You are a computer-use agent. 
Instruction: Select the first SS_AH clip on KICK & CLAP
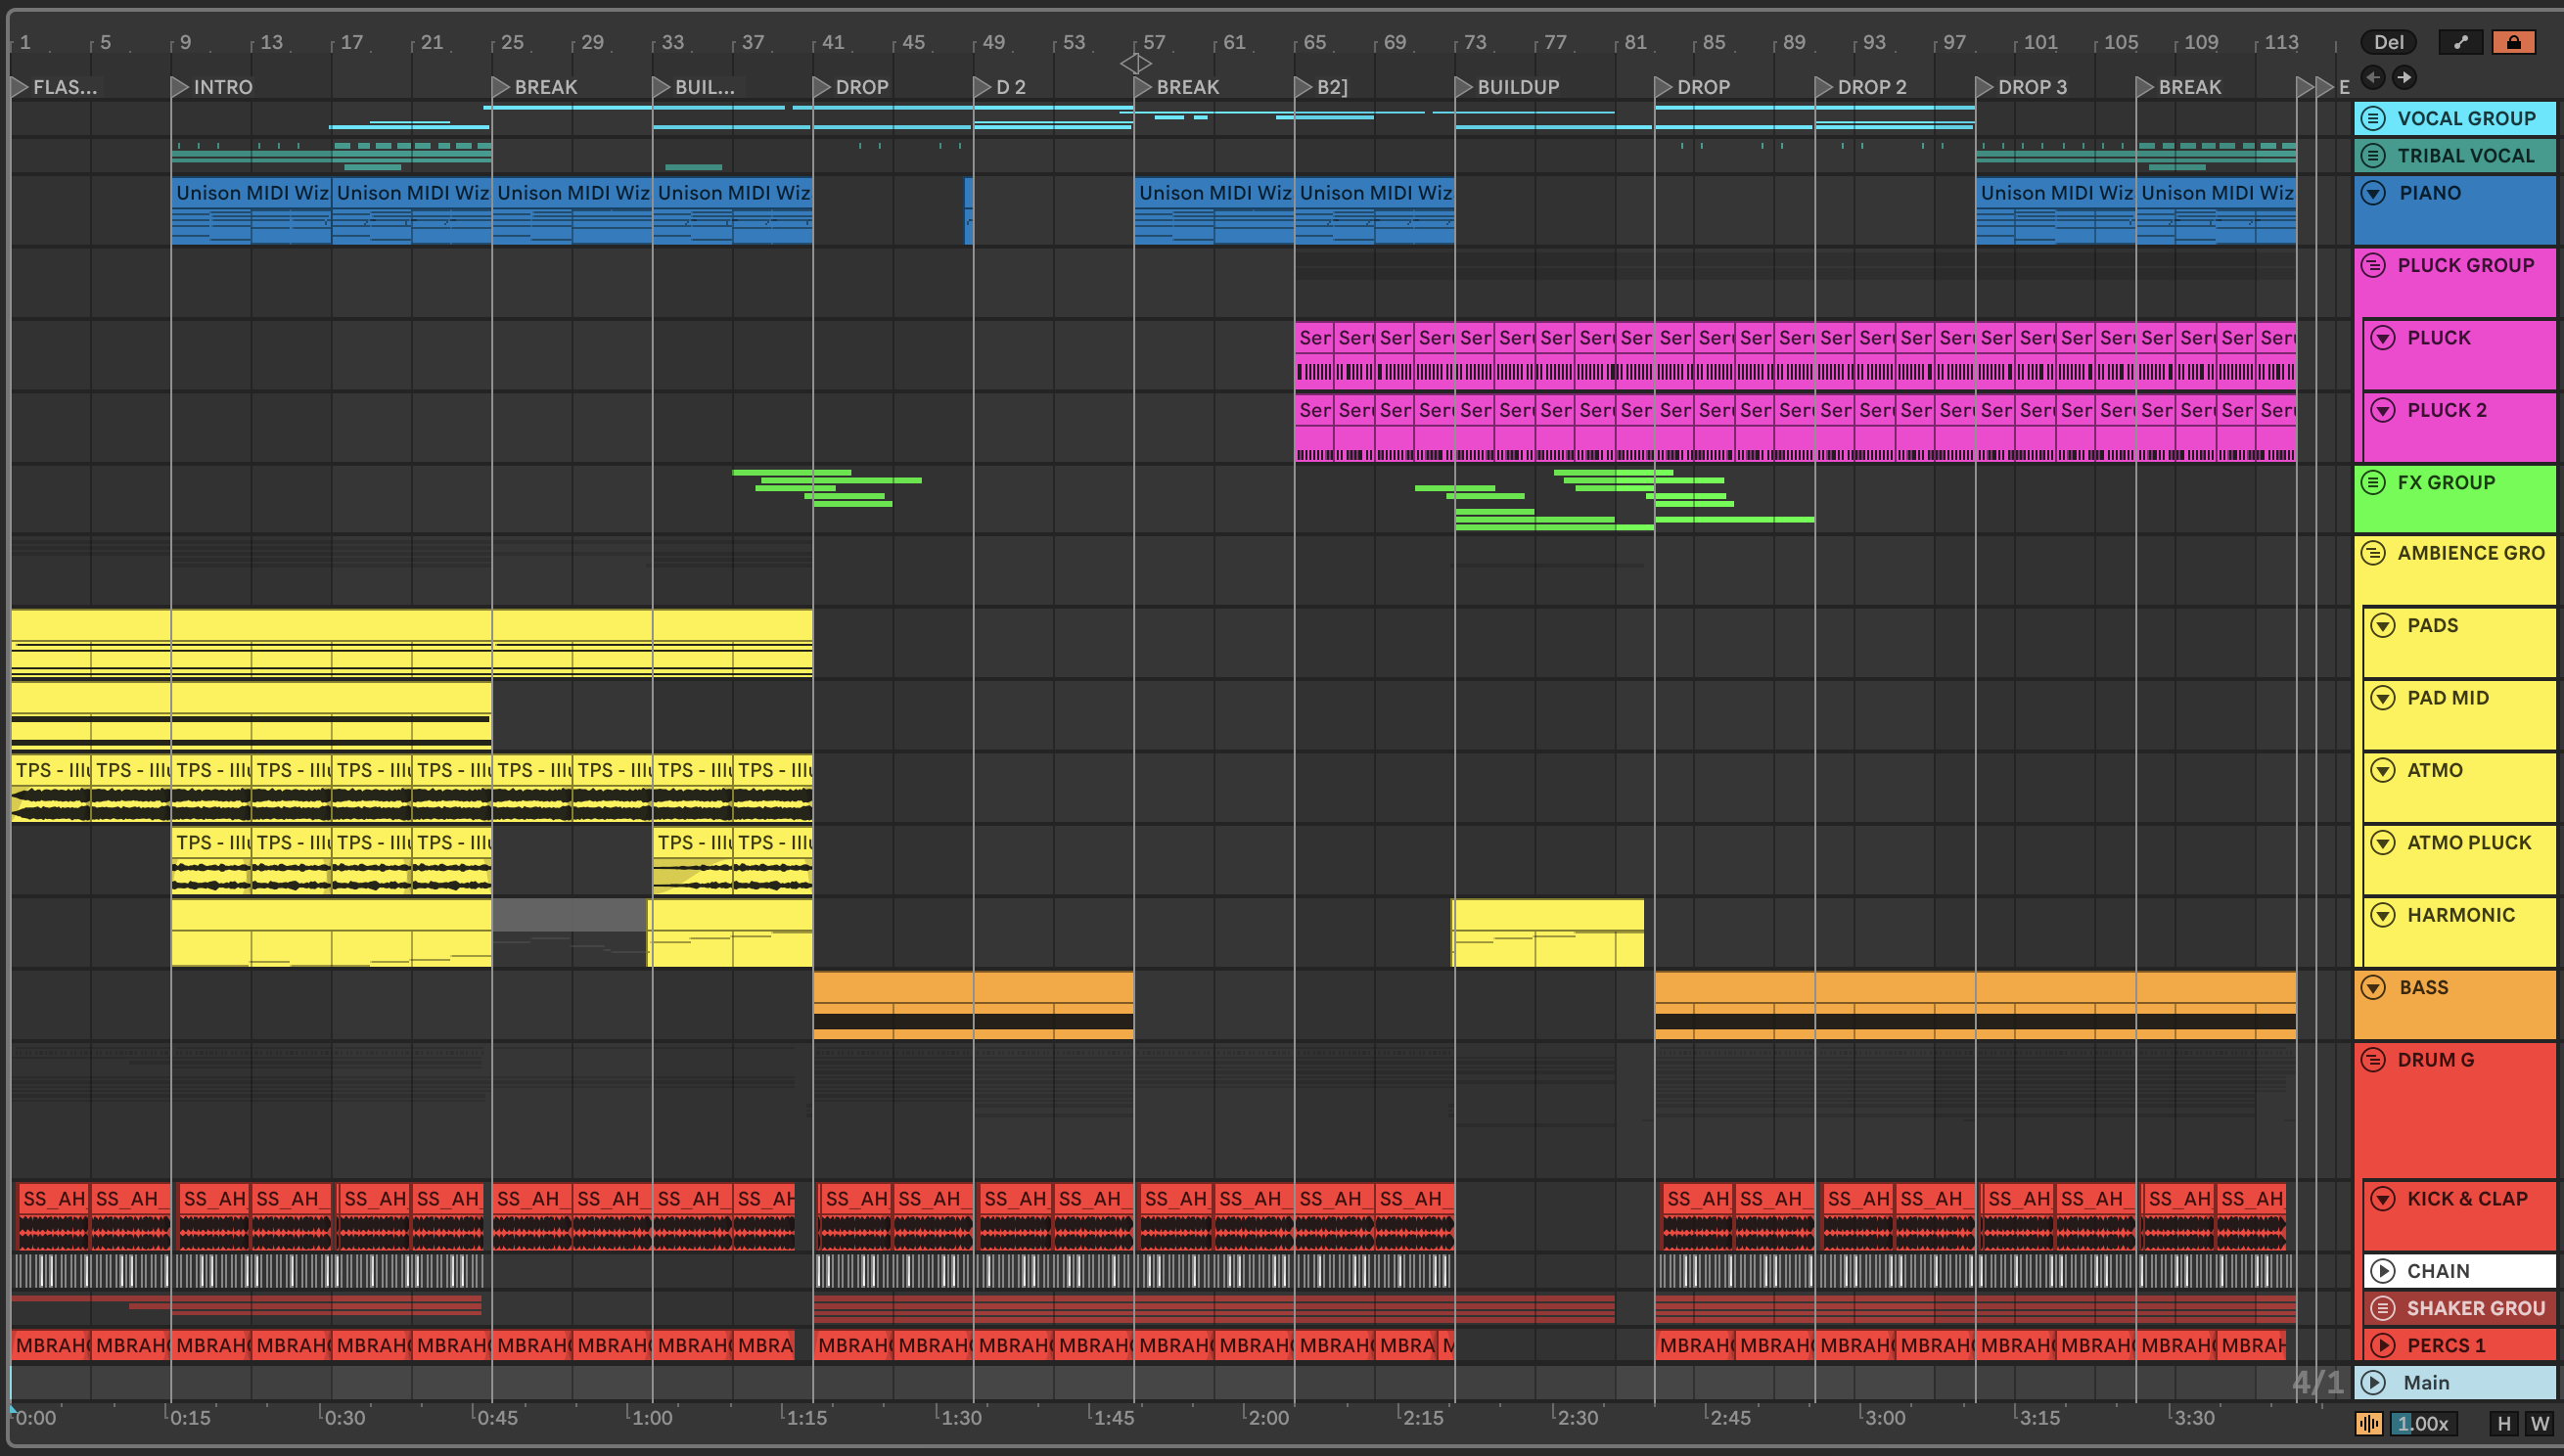click(53, 1216)
